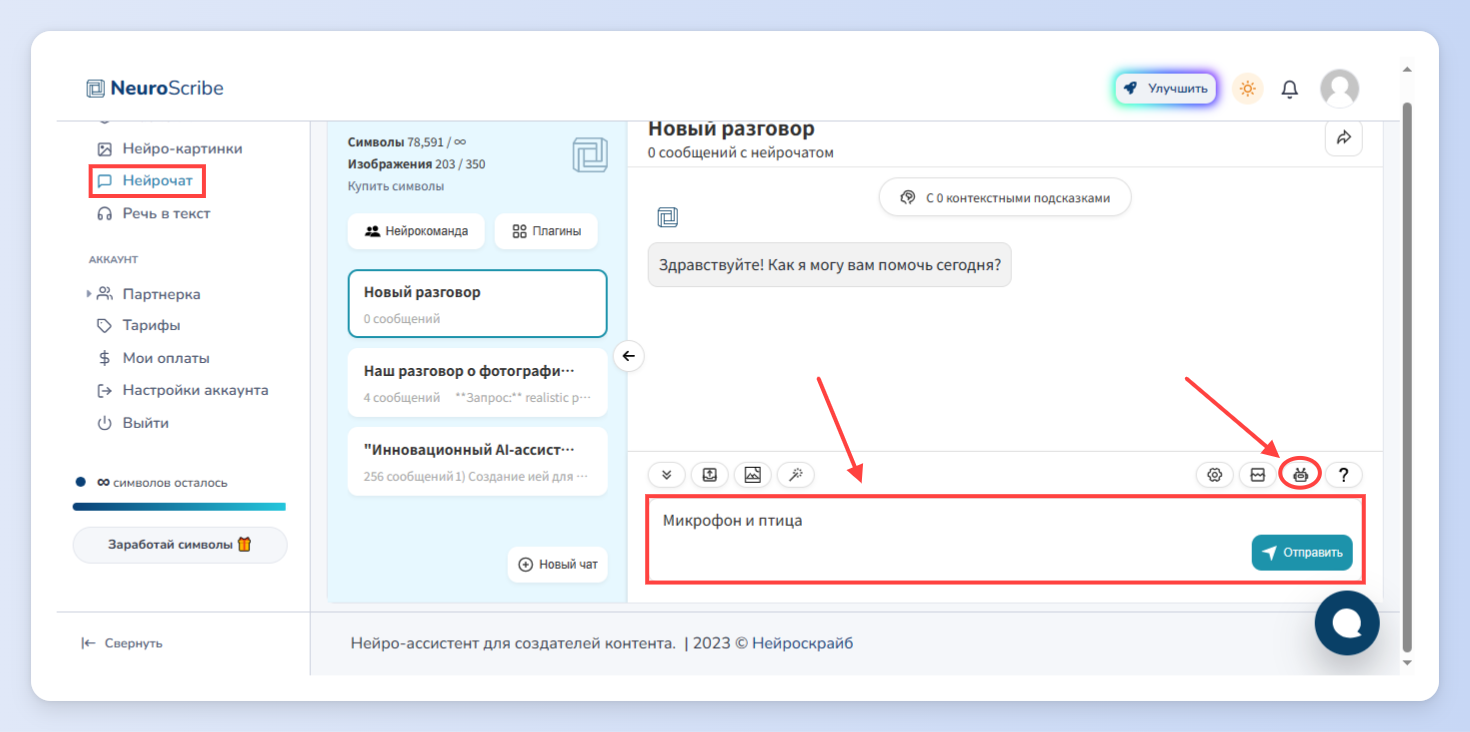1470x732 pixels.
Task: Click the share conversation arrow icon
Action: pyautogui.click(x=1344, y=137)
